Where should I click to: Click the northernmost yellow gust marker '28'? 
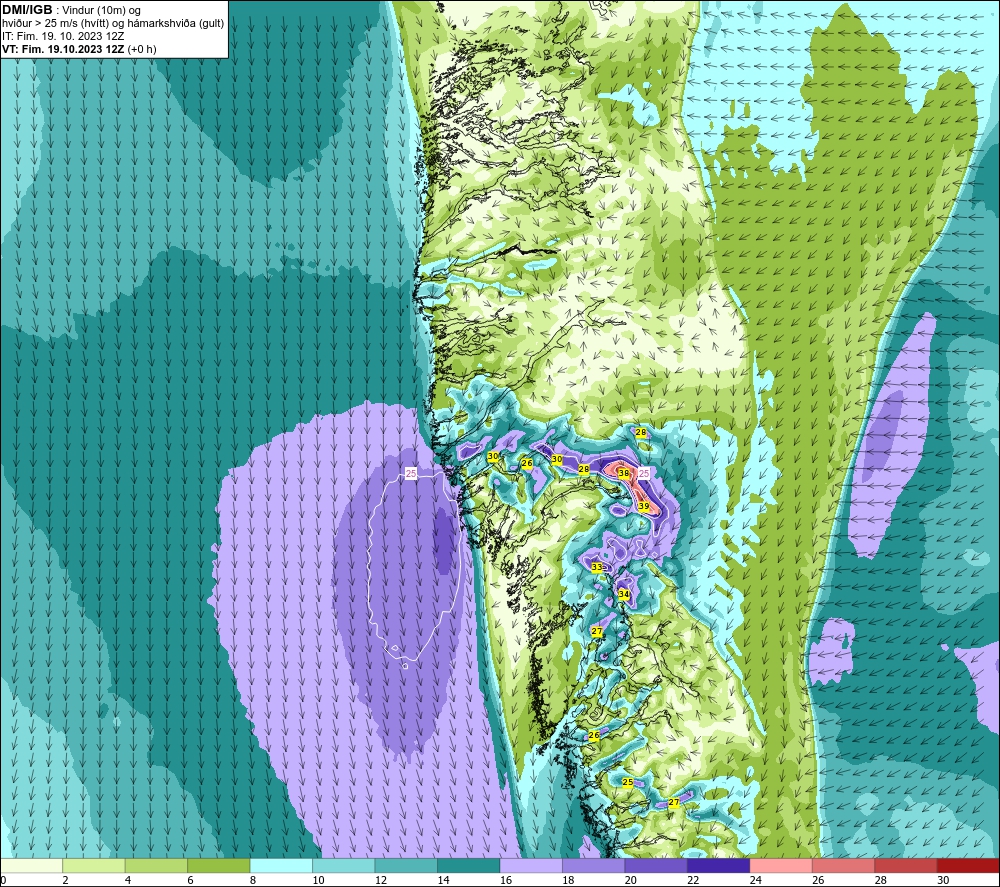point(640,432)
